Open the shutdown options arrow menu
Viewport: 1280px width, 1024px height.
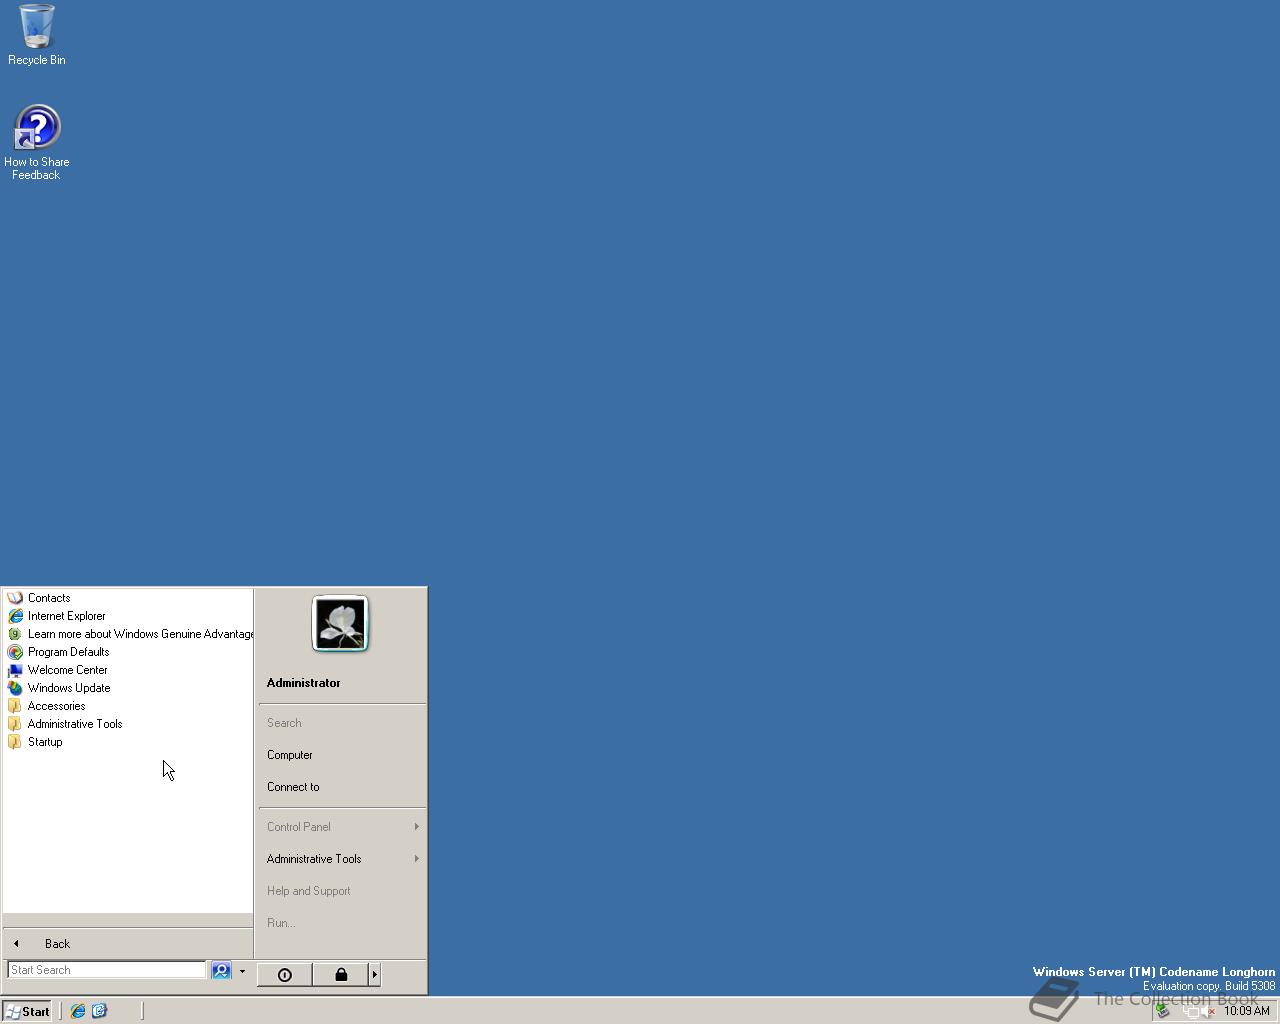(x=375, y=975)
